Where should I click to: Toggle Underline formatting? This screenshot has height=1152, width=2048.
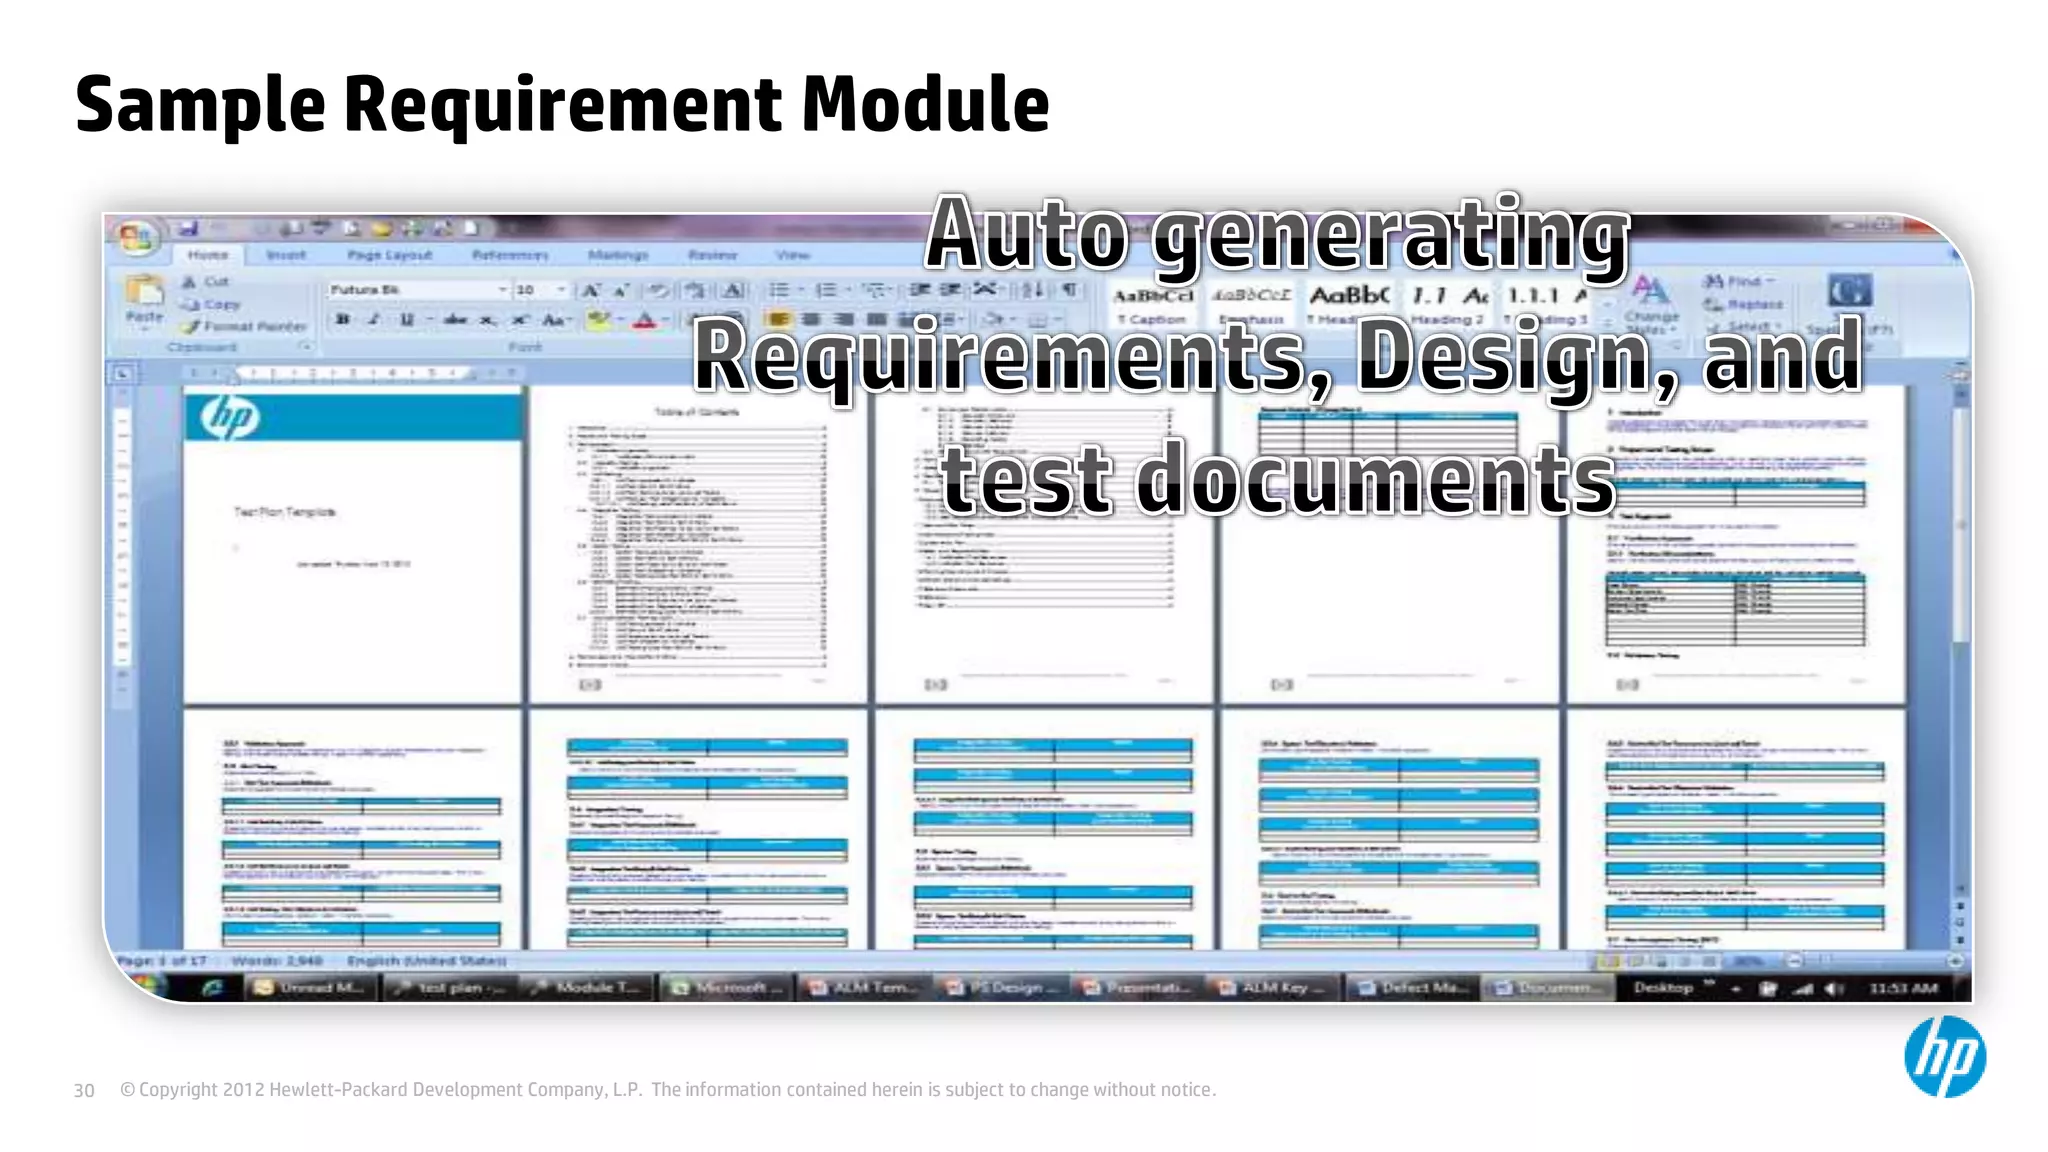coord(407,320)
